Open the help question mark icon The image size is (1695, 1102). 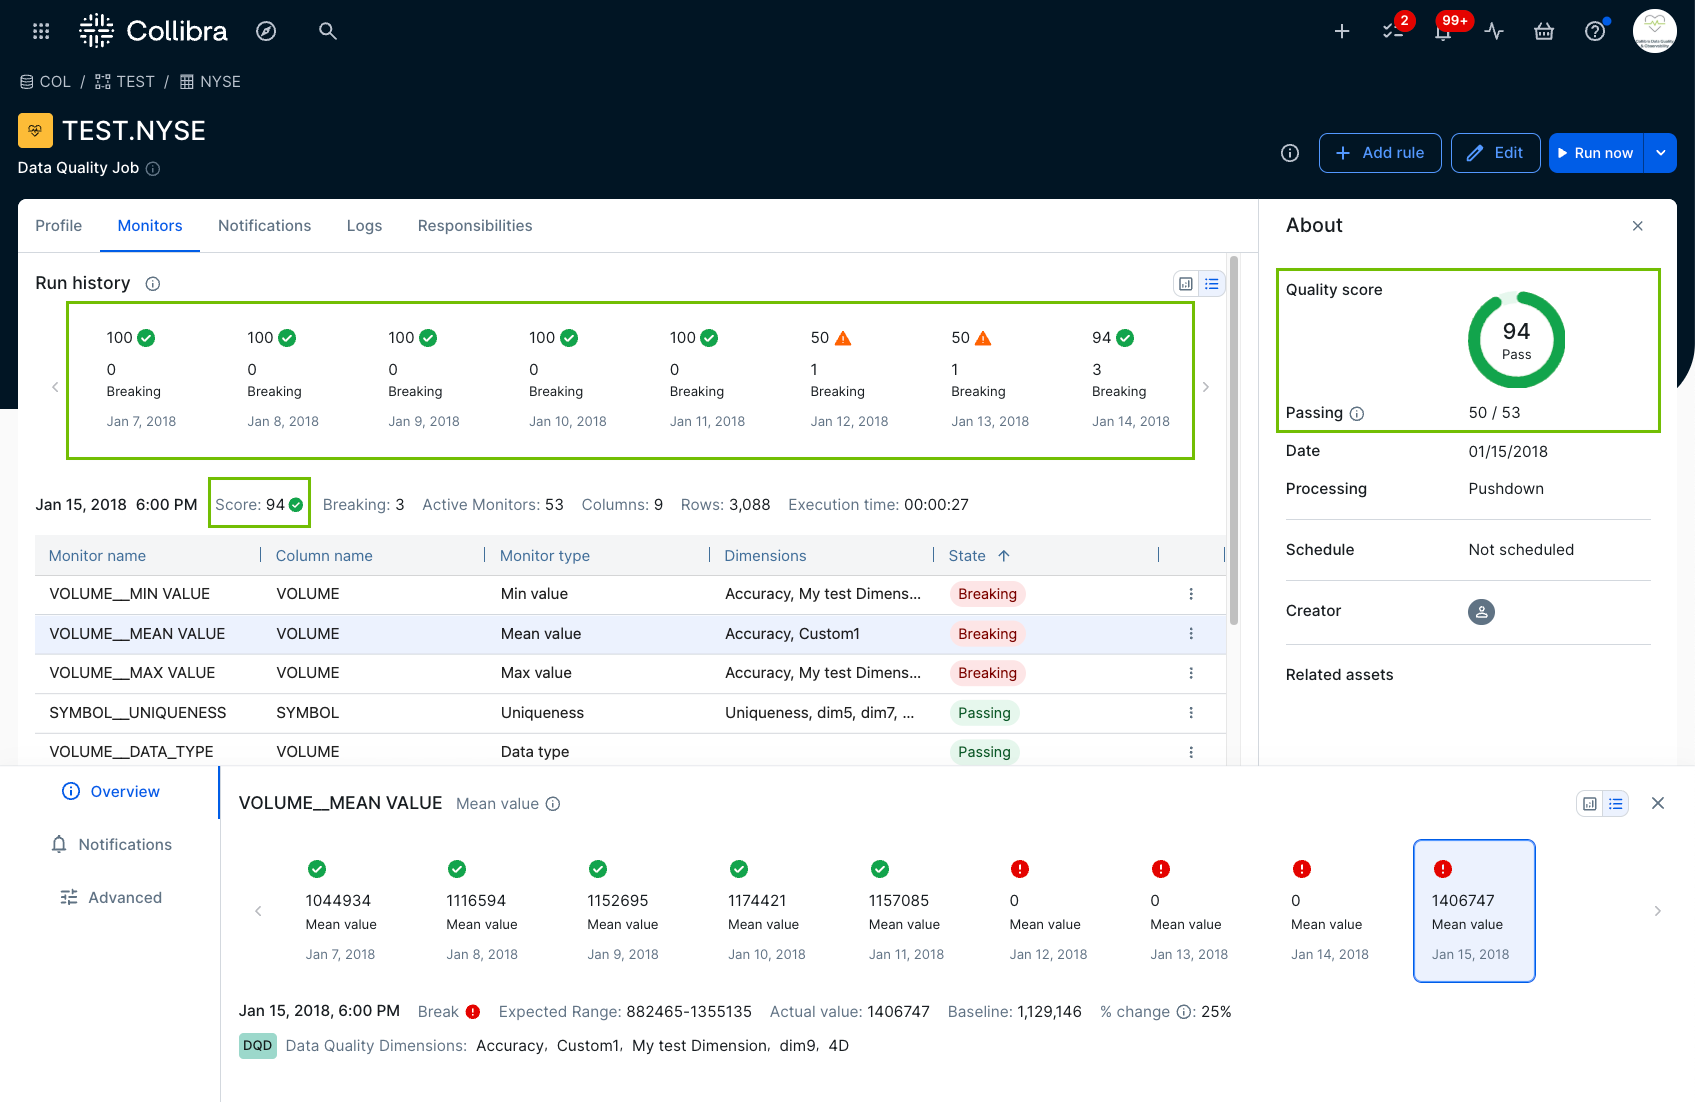pyautogui.click(x=1595, y=31)
